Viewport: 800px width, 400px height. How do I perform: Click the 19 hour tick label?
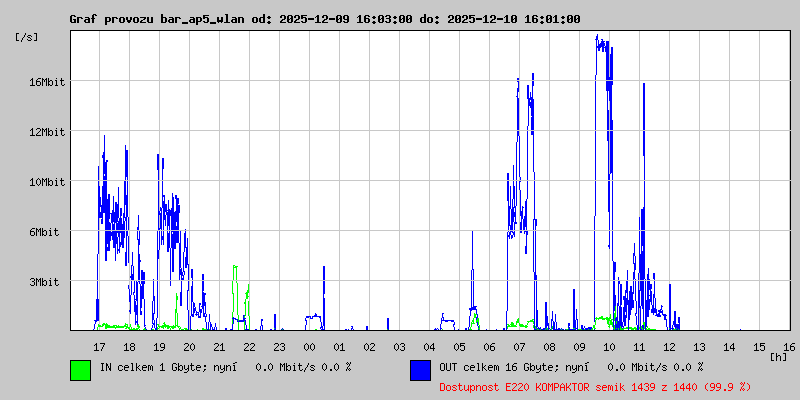coord(159,347)
